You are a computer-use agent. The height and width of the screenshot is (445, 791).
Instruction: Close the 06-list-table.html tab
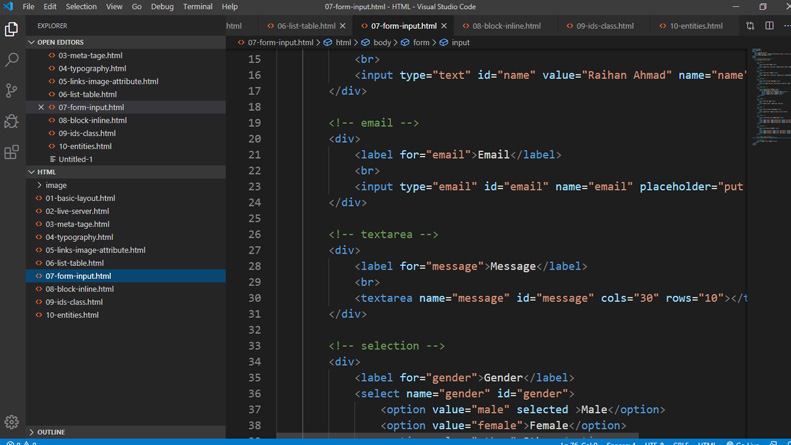(343, 26)
